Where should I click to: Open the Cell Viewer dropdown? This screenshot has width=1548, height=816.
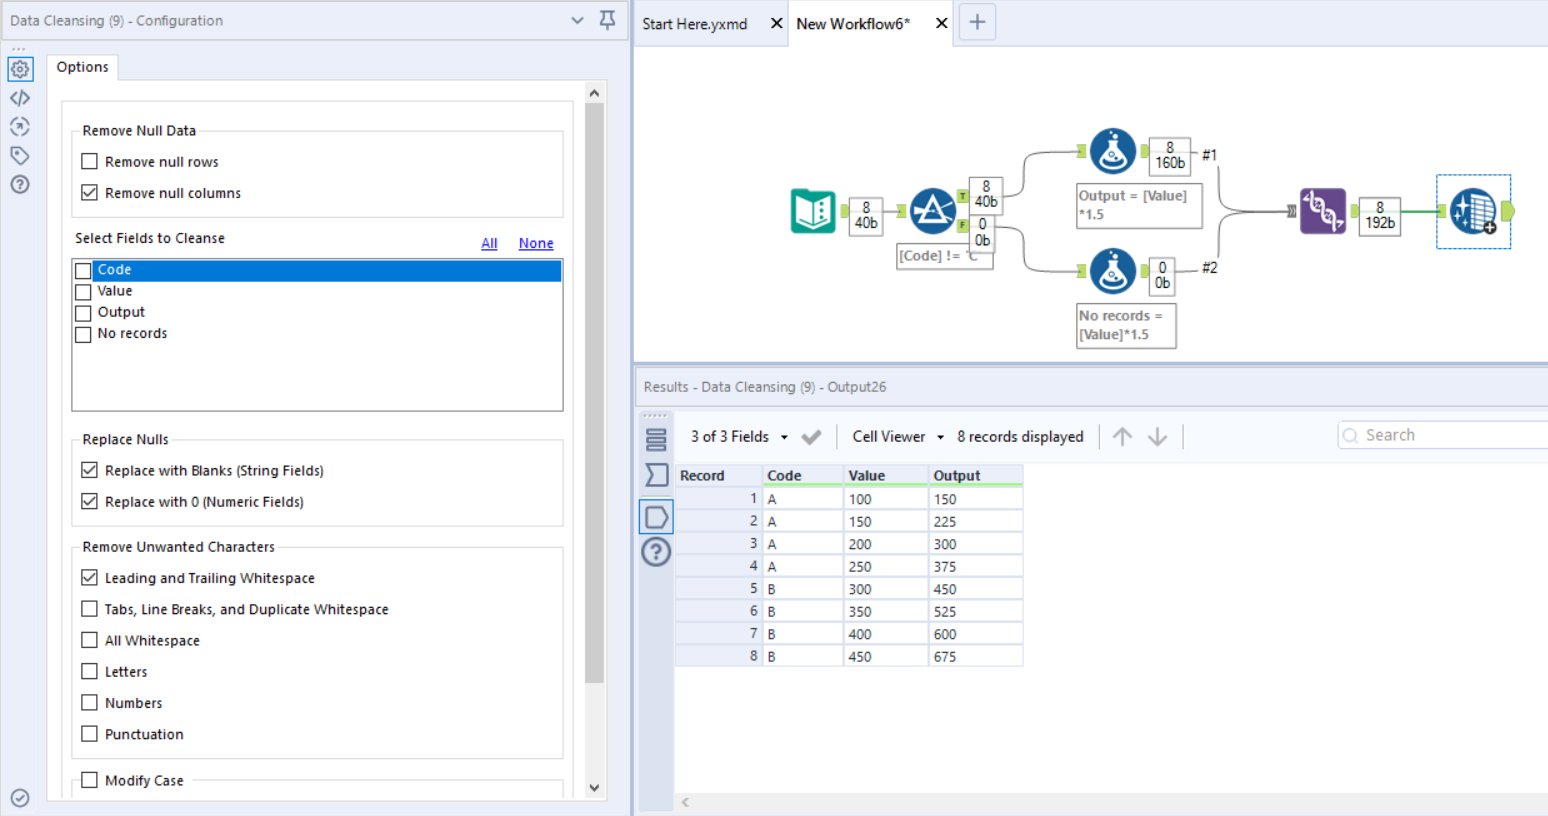coord(897,437)
